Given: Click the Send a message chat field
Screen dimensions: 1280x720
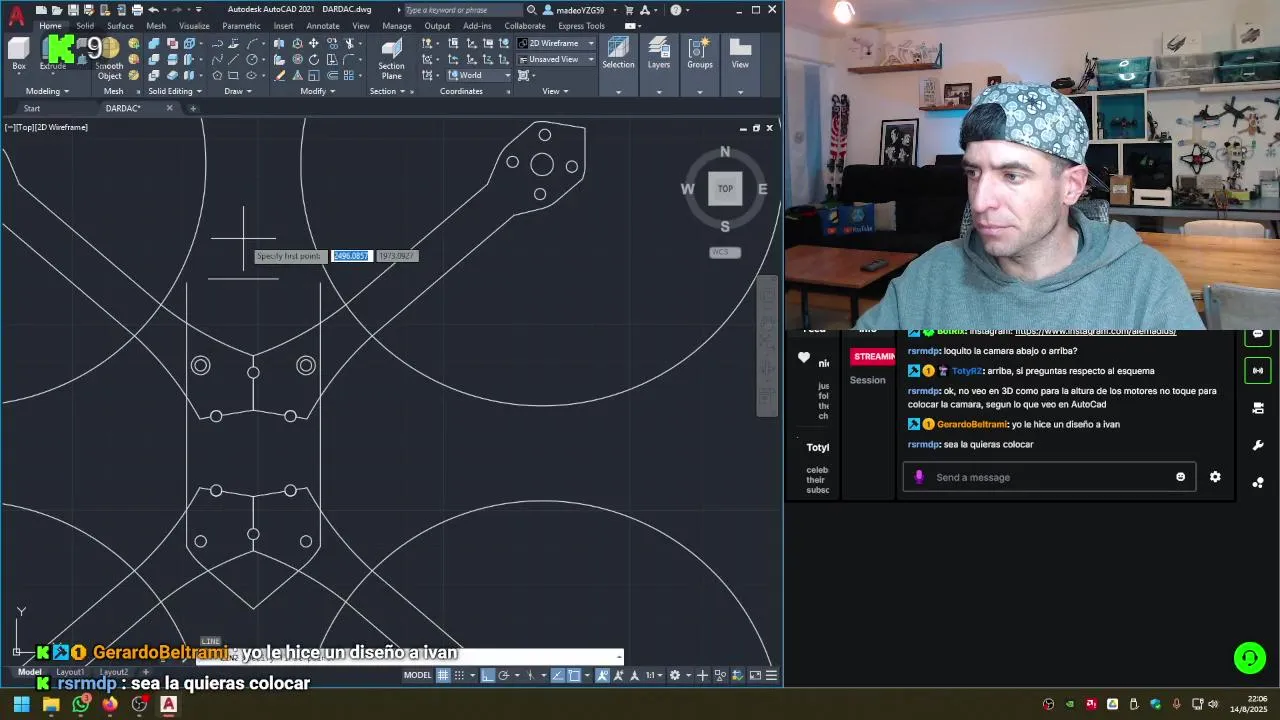Looking at the screenshot, I should click(x=1048, y=477).
